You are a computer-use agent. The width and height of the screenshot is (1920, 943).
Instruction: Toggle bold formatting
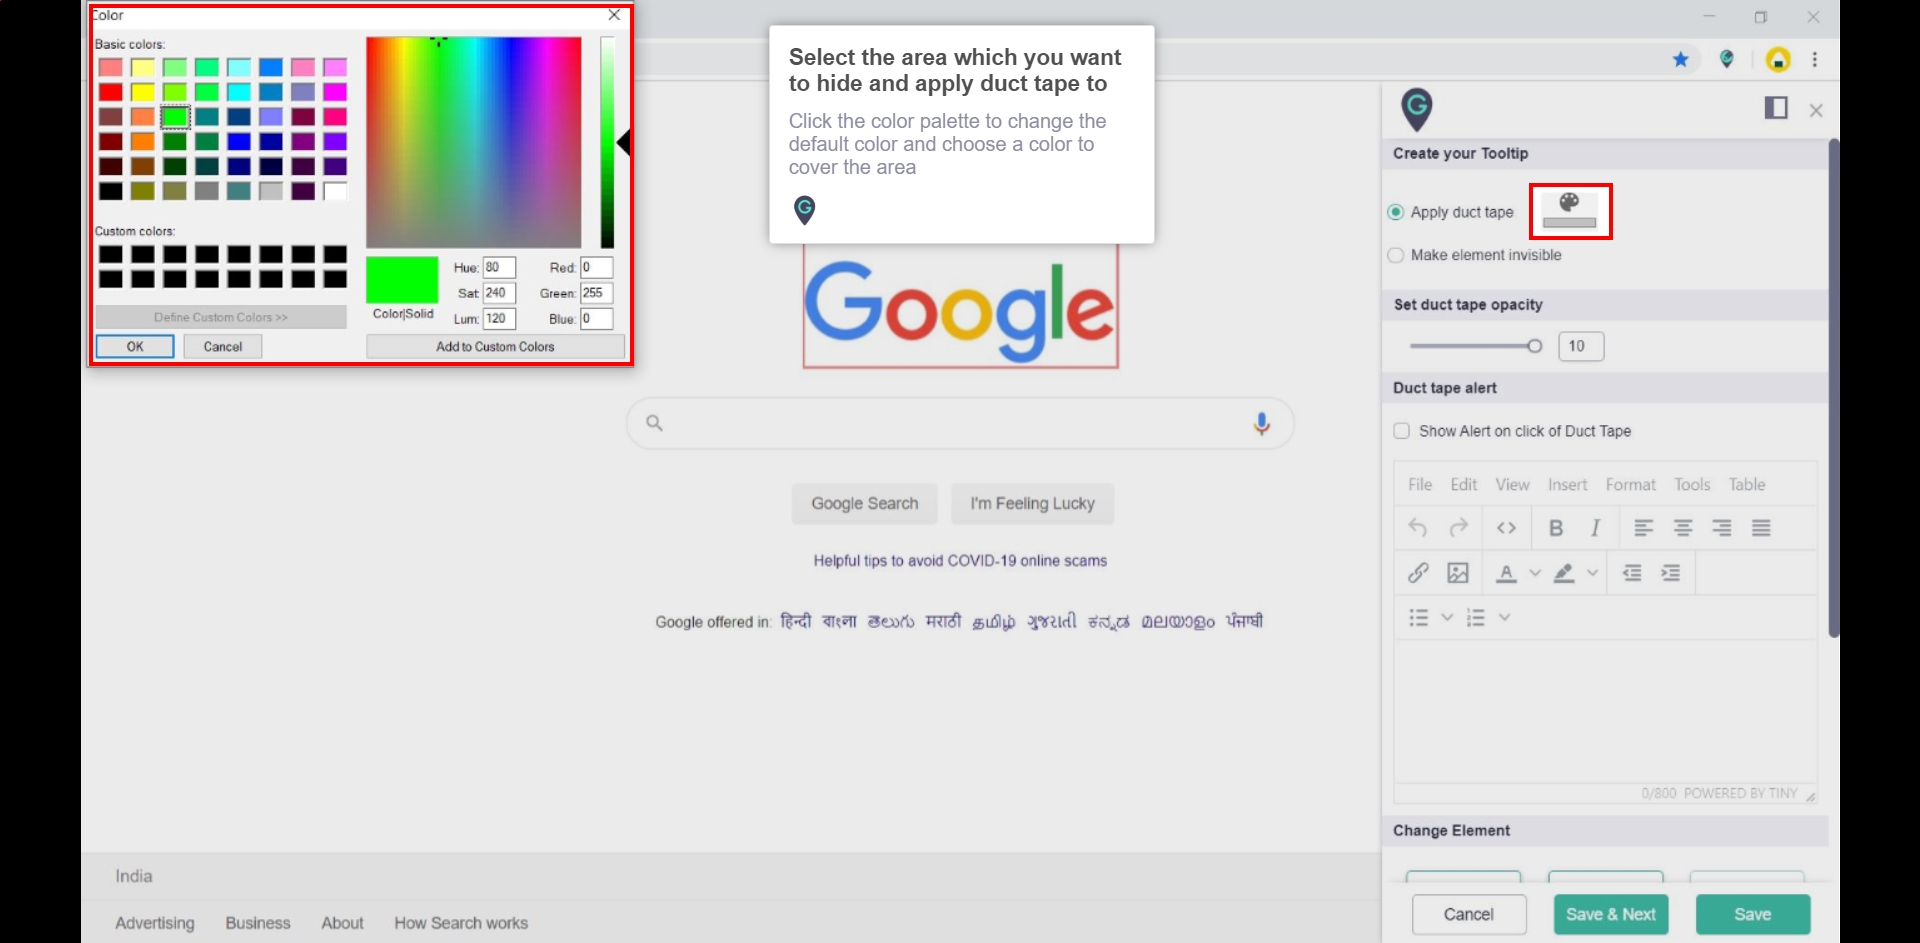click(x=1556, y=528)
